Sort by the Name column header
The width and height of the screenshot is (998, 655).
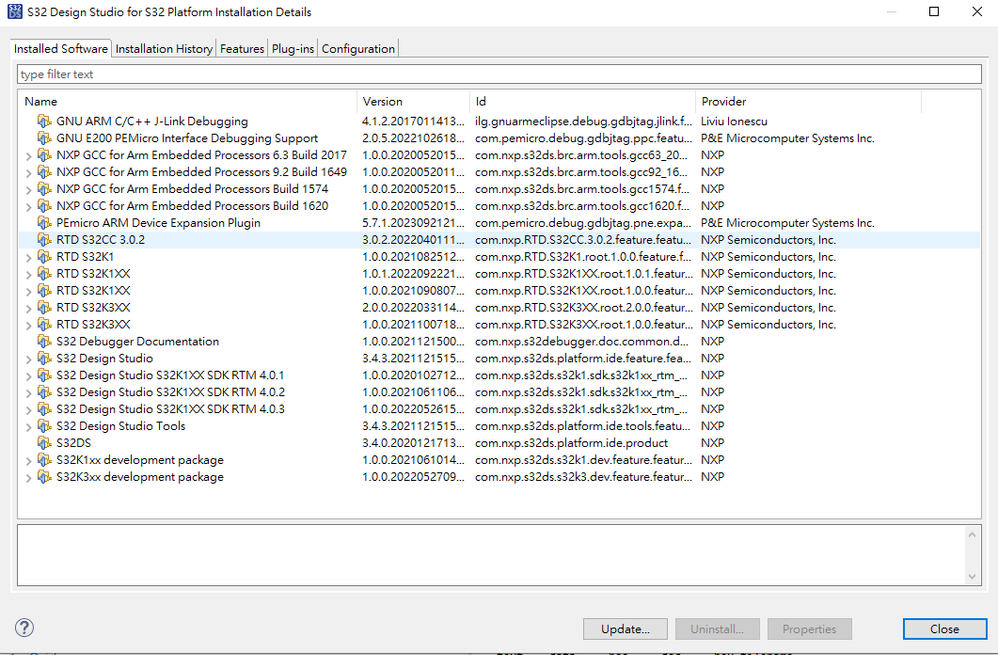[188, 101]
